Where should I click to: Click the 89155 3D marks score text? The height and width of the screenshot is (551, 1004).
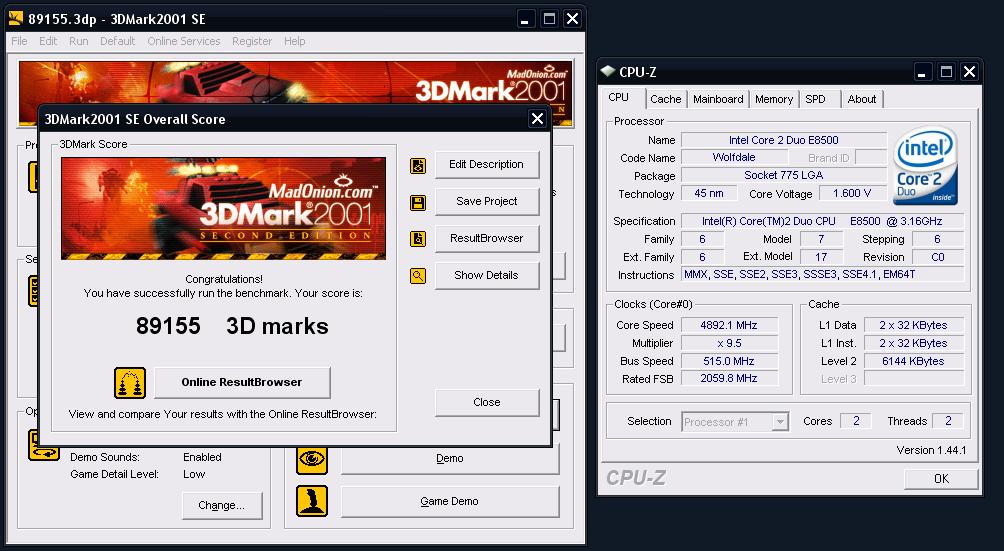[232, 326]
